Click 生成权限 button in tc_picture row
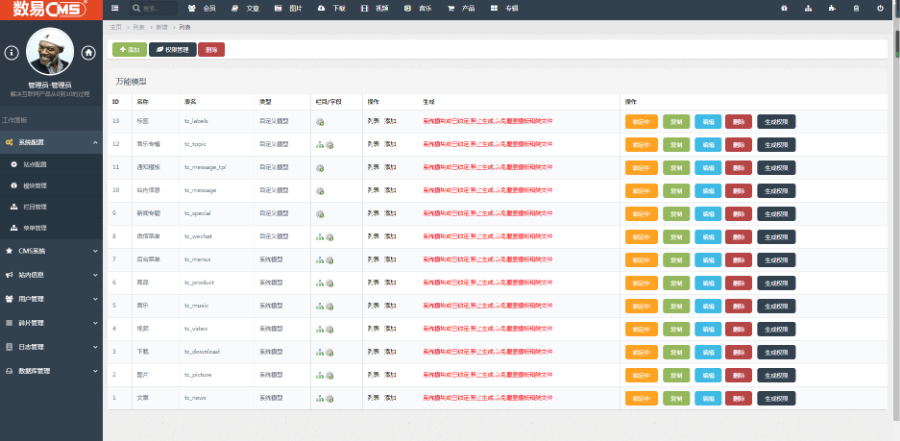Image resolution: width=900 pixels, height=441 pixels. click(776, 375)
